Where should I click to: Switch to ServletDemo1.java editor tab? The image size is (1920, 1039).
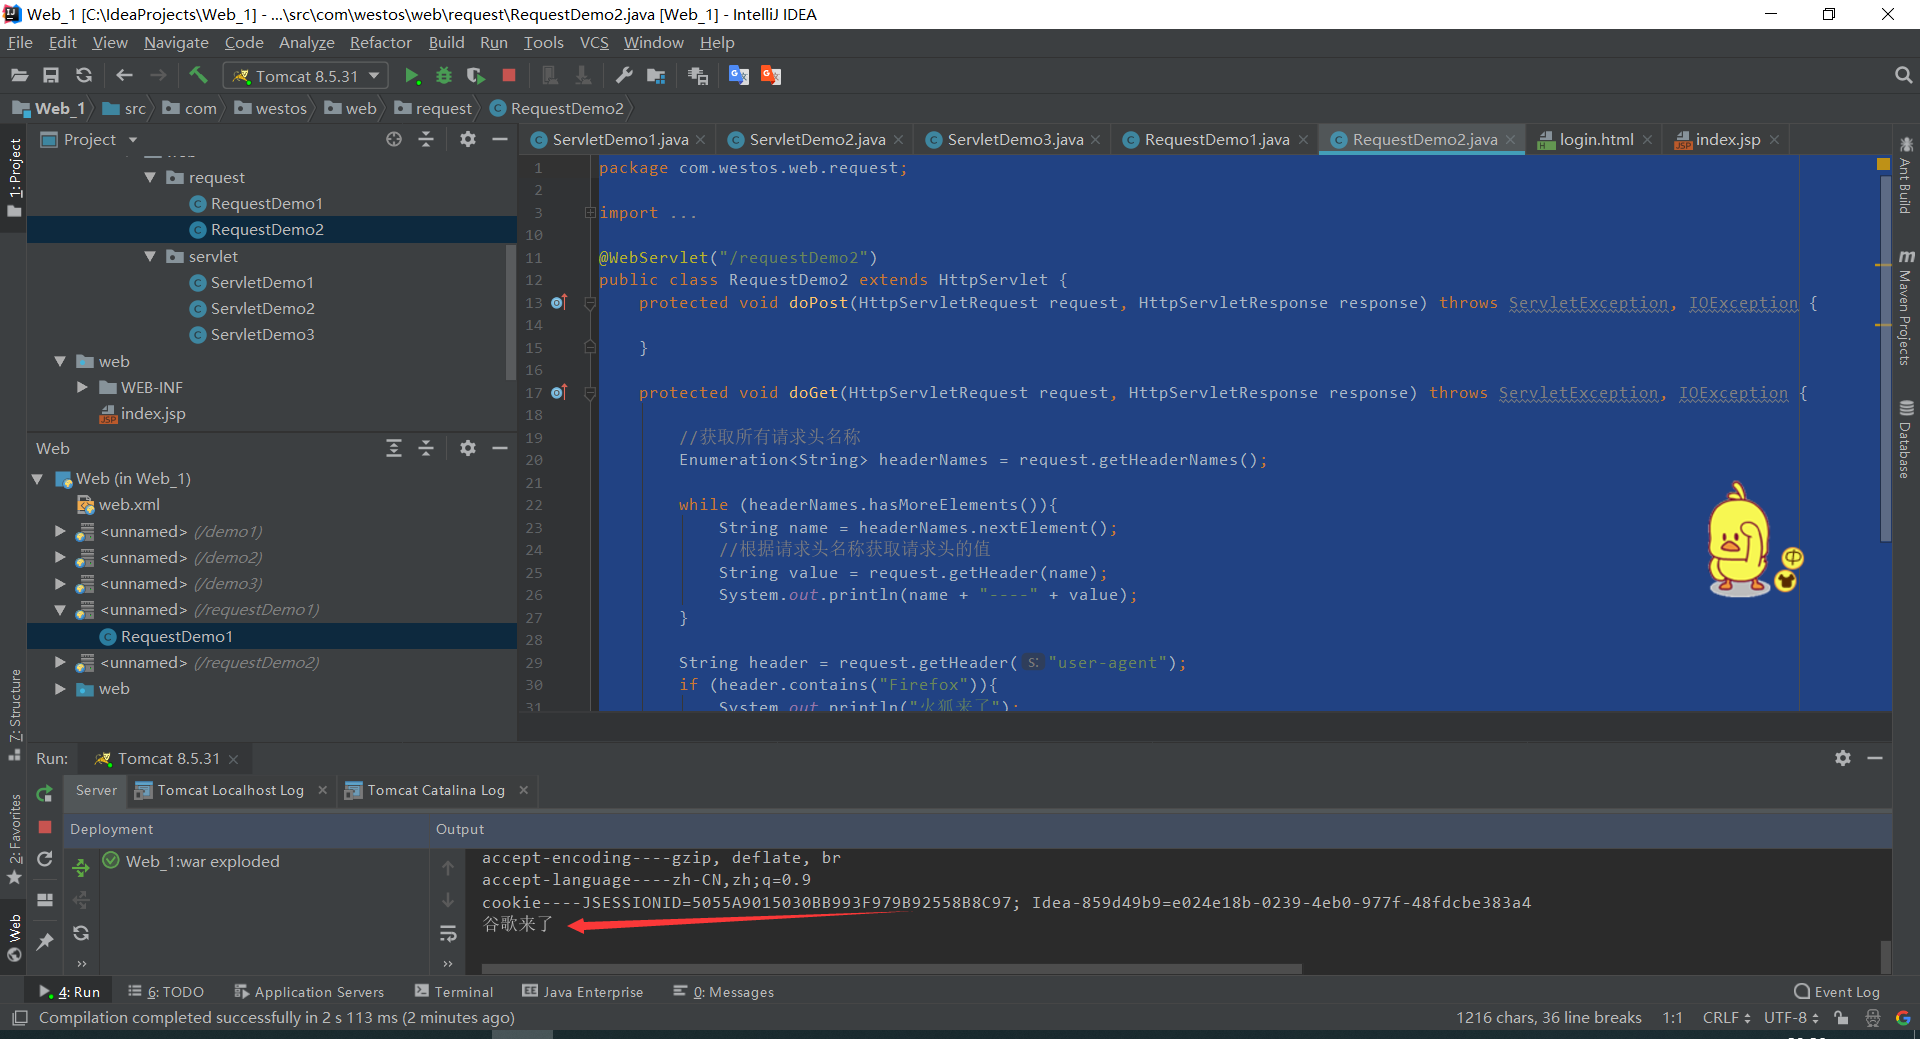(620, 139)
